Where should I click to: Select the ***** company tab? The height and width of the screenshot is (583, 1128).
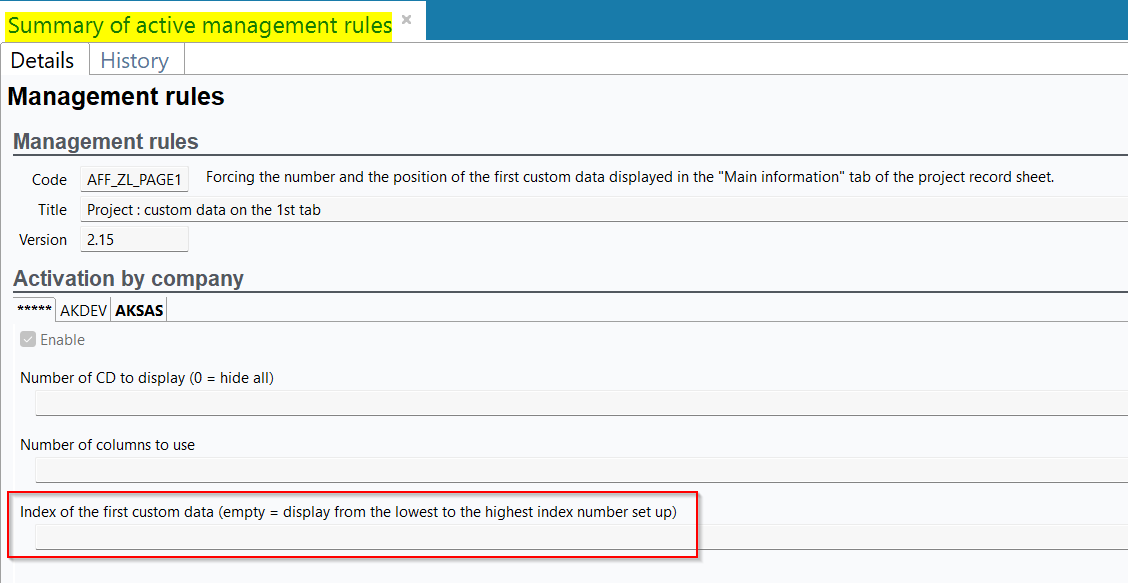click(34, 310)
